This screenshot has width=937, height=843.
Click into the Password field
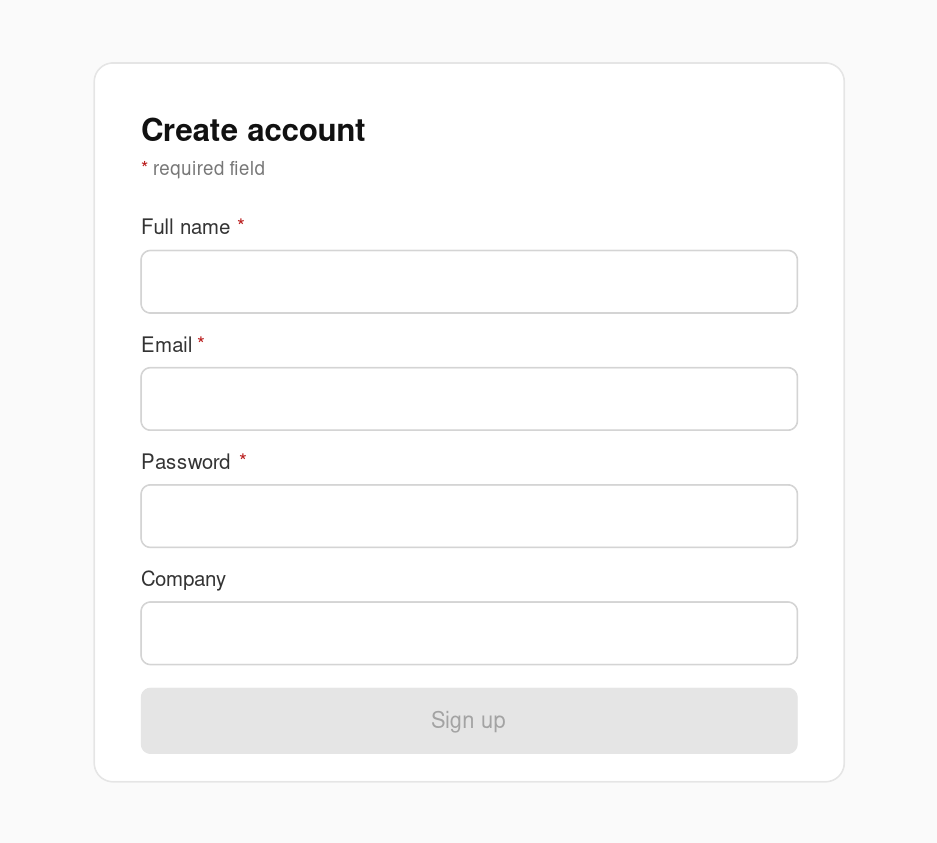click(x=468, y=516)
